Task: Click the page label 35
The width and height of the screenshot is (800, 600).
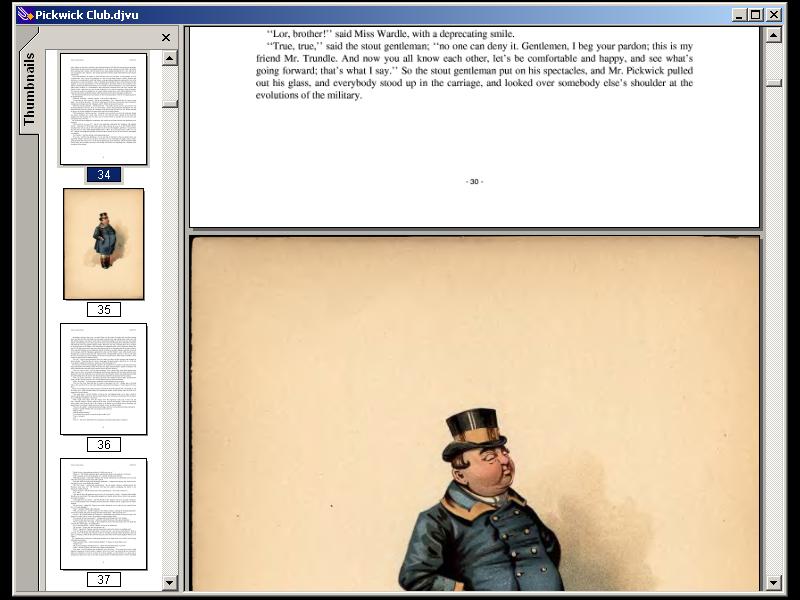Action: [x=104, y=310]
